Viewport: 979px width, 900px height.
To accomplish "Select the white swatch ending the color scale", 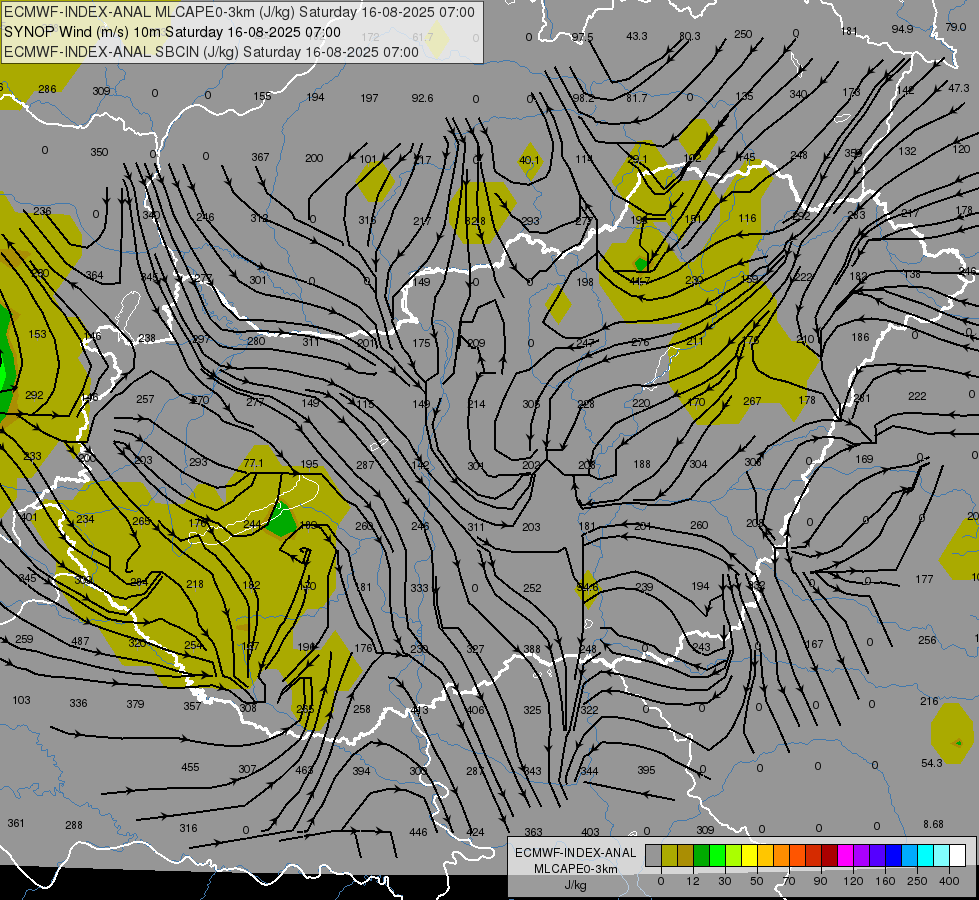I will coord(958,855).
